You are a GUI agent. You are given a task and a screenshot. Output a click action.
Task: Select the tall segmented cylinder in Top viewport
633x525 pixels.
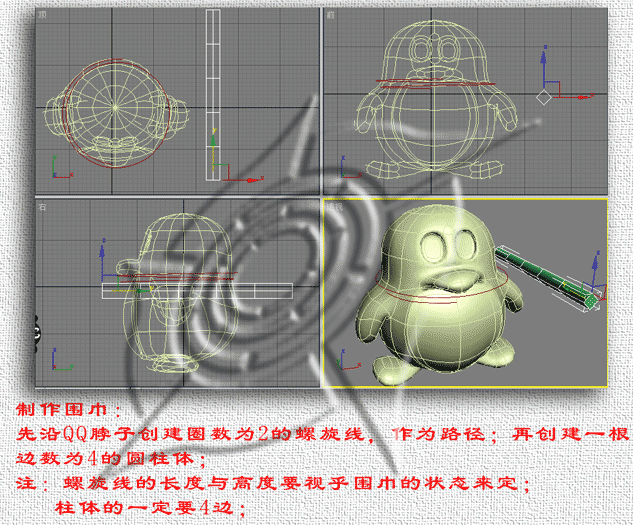point(213,95)
